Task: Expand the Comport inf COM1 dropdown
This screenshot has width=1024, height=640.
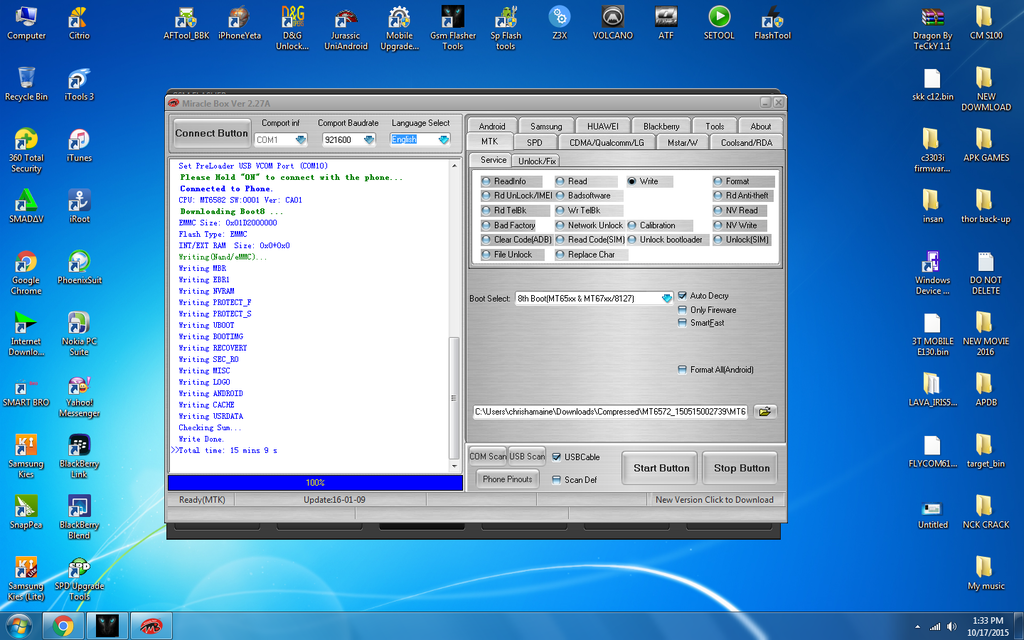Action: tap(300, 140)
